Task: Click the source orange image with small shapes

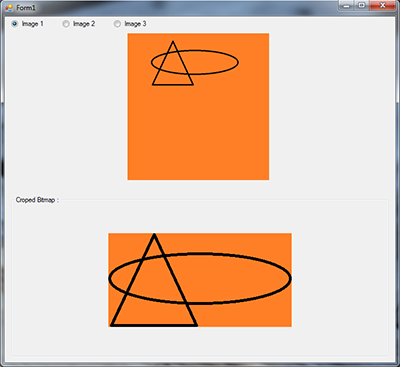Action: [198, 107]
